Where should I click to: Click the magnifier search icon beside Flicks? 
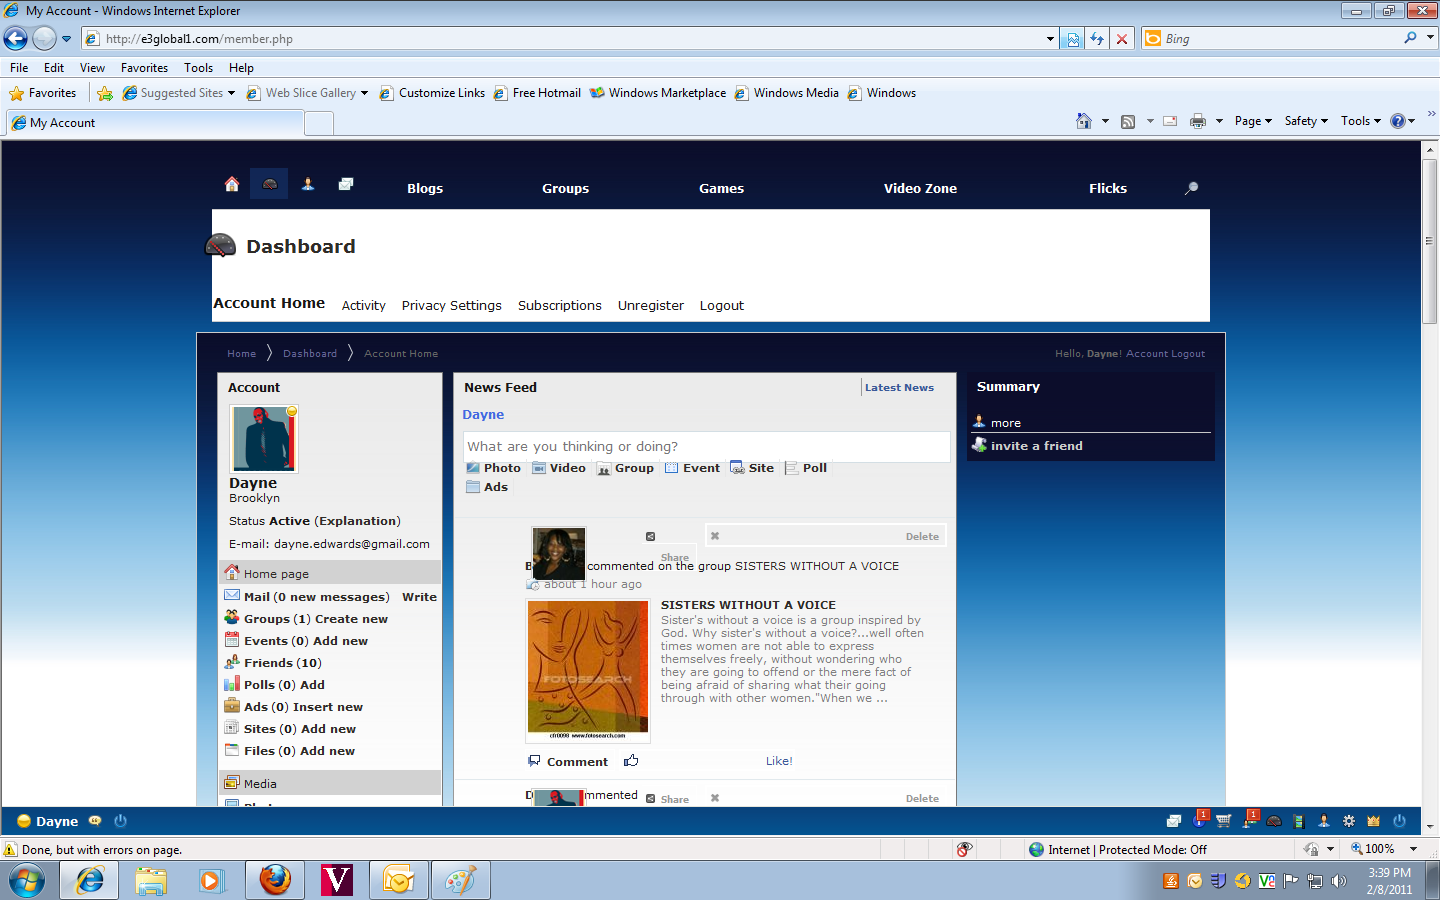(1191, 188)
